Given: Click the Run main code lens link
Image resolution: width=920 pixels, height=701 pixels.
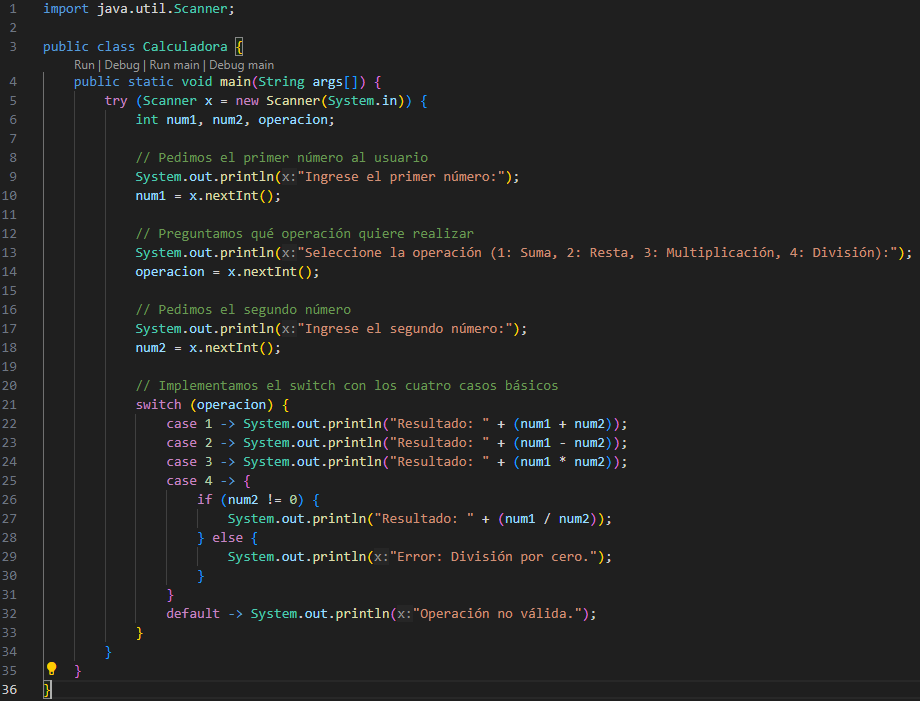Looking at the screenshot, I should click(174, 65).
